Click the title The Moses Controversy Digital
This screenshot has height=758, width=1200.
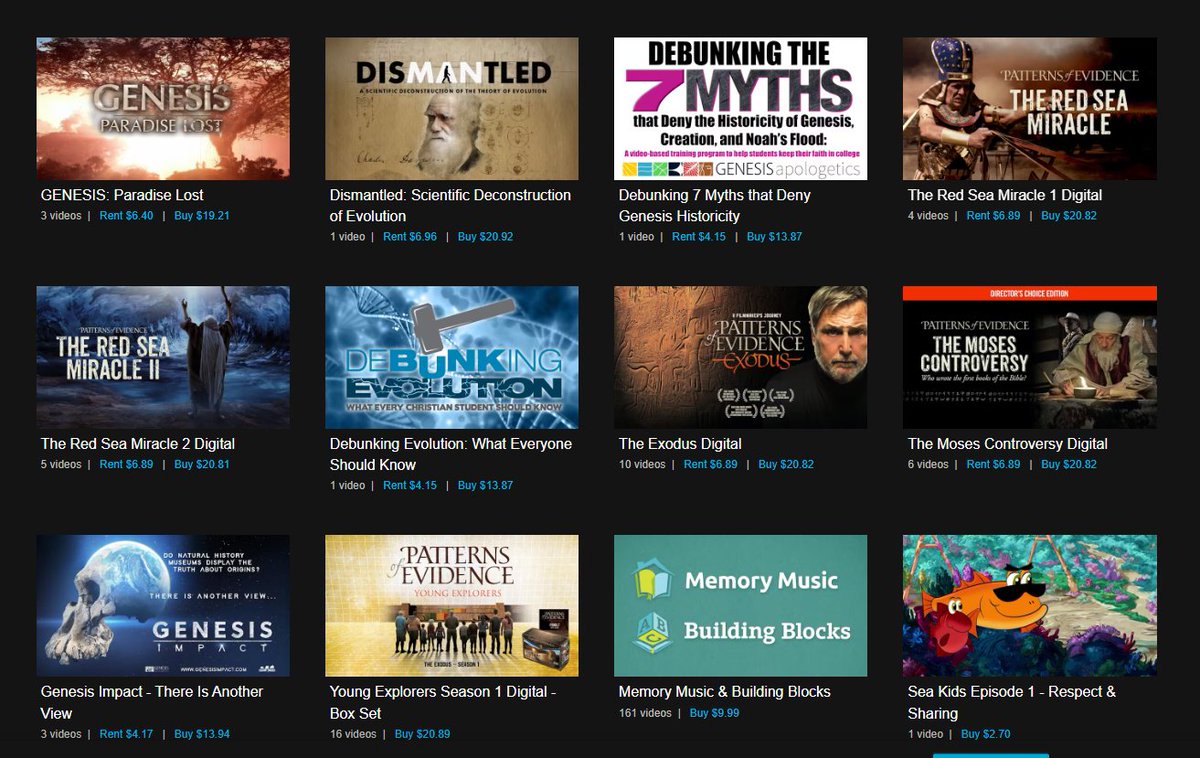tap(1008, 444)
